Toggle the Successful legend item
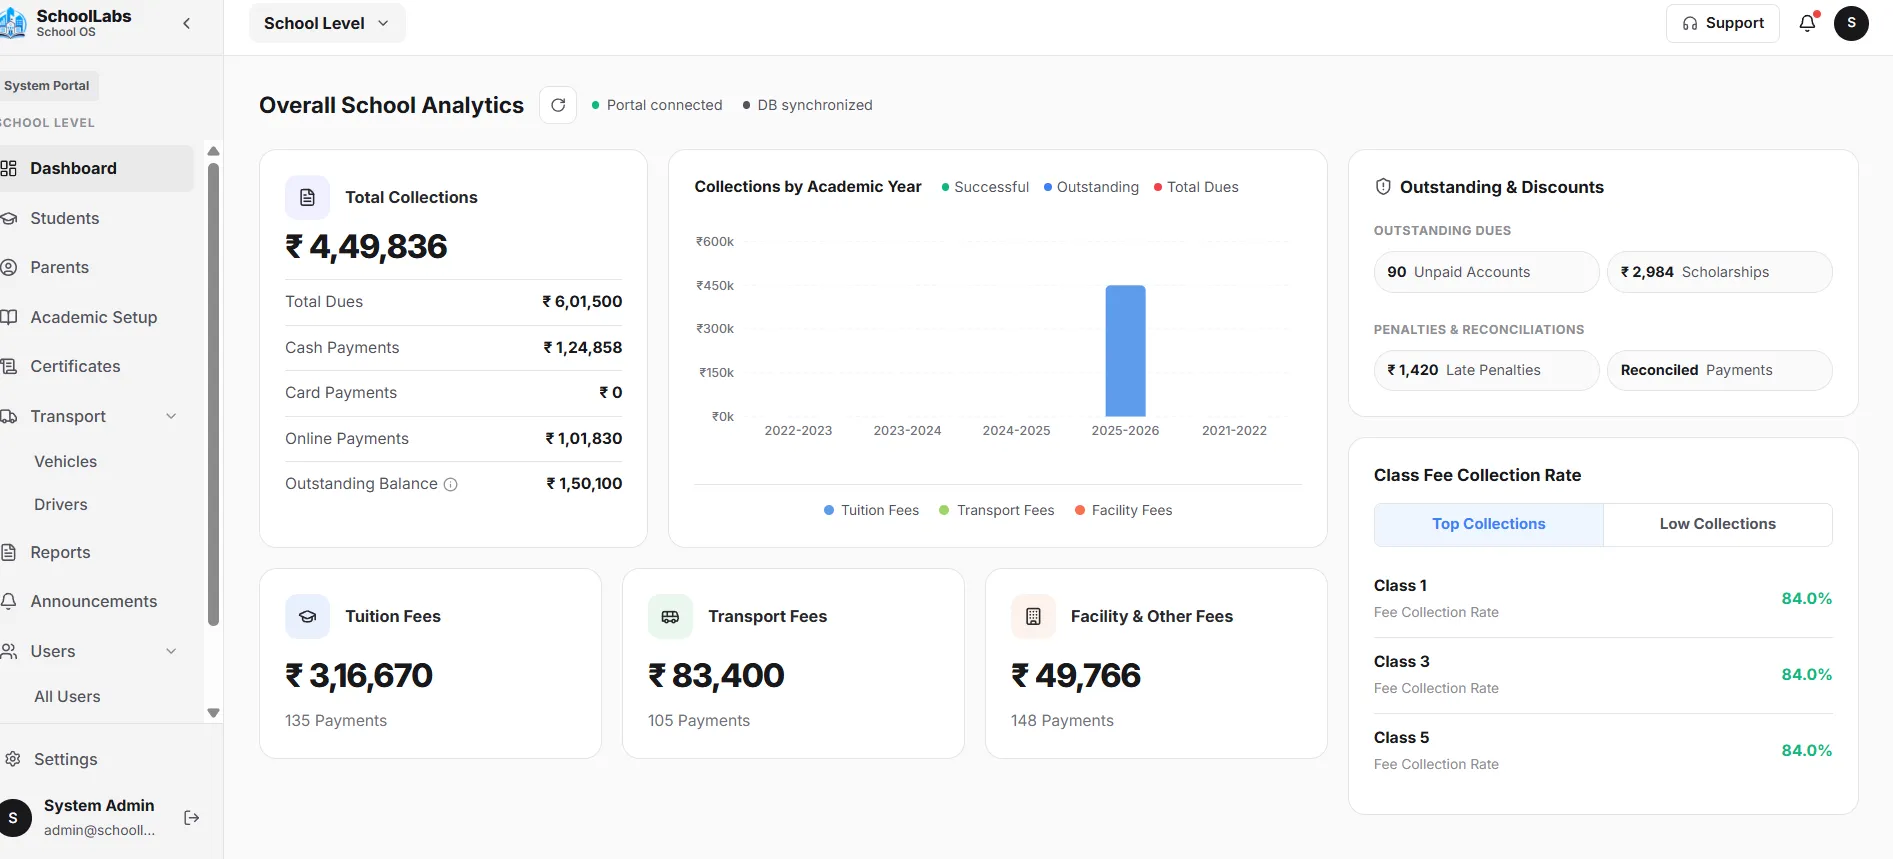The height and width of the screenshot is (859, 1893). (x=985, y=187)
